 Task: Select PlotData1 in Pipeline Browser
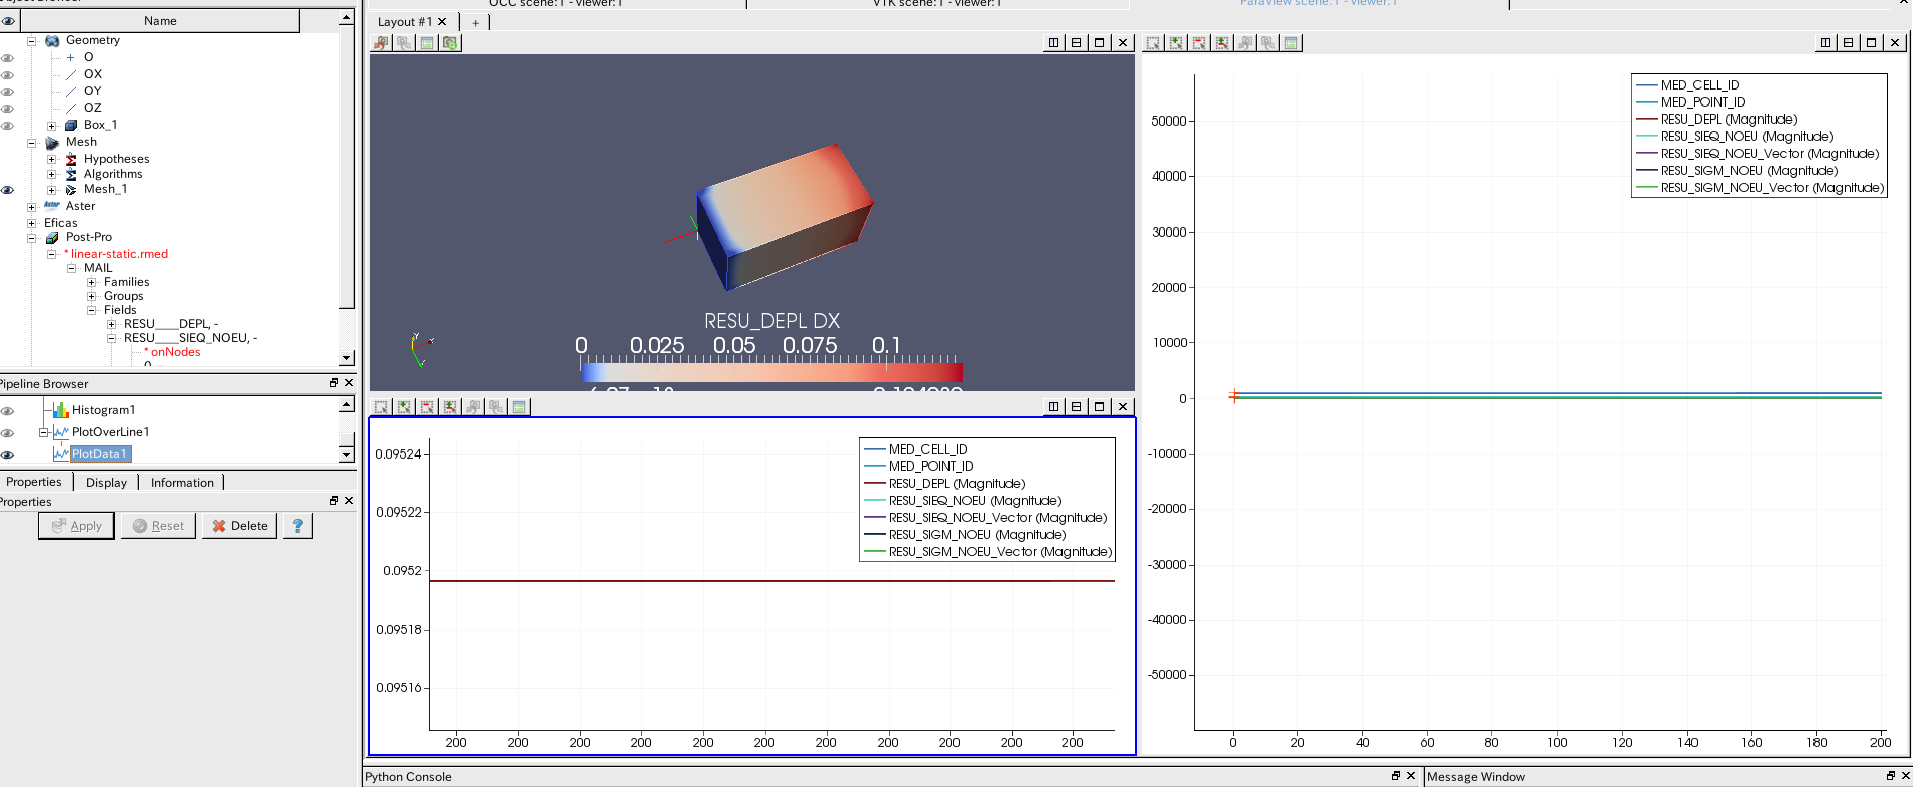point(99,454)
